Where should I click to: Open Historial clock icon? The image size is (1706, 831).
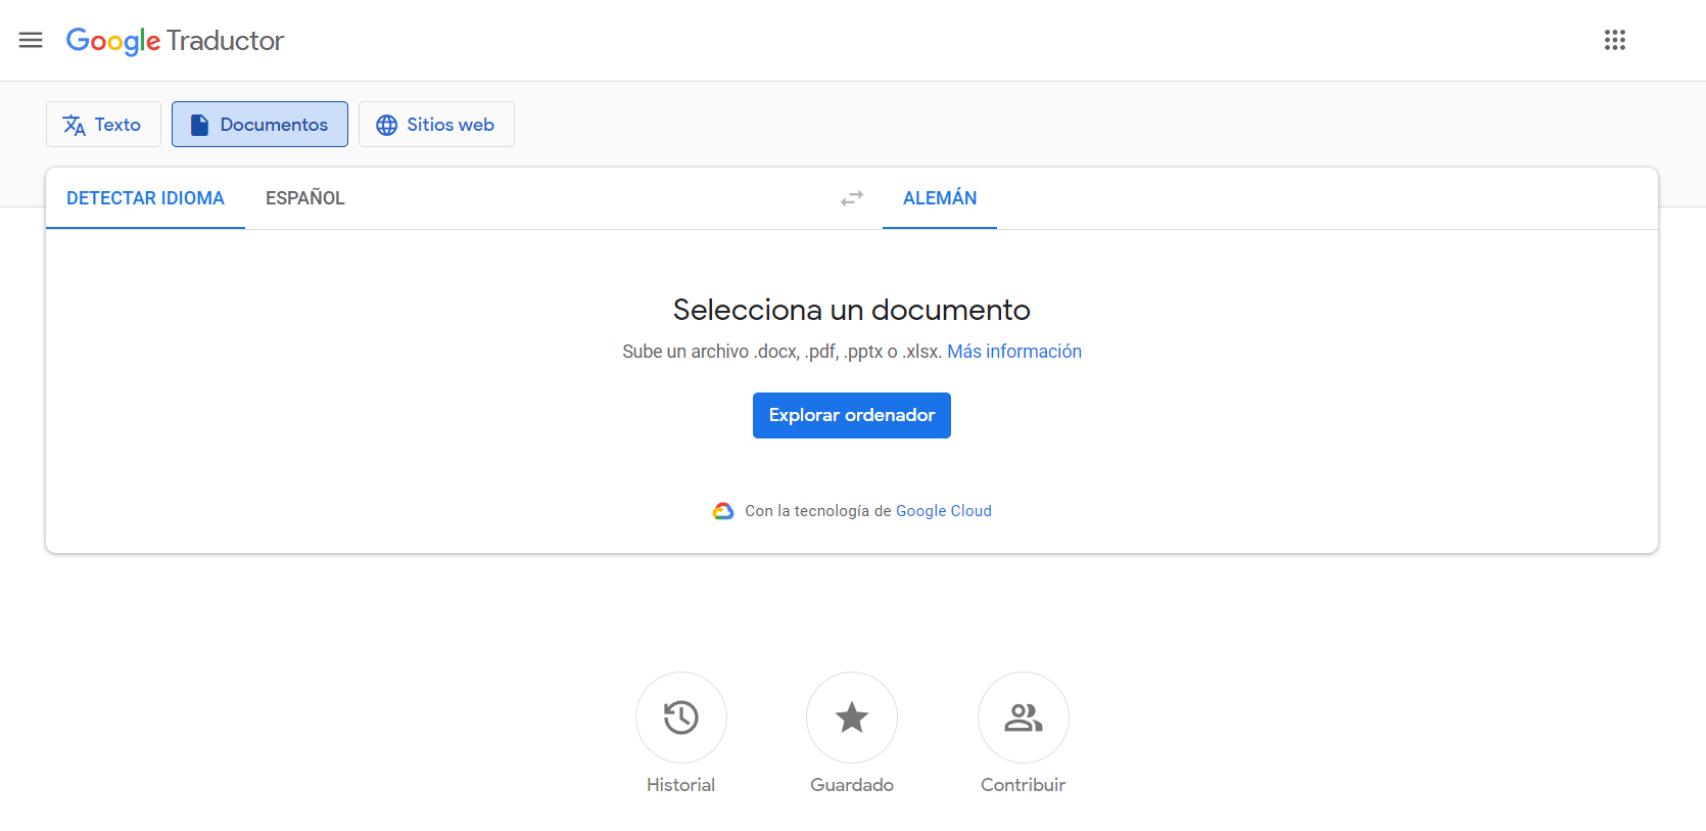[681, 717]
